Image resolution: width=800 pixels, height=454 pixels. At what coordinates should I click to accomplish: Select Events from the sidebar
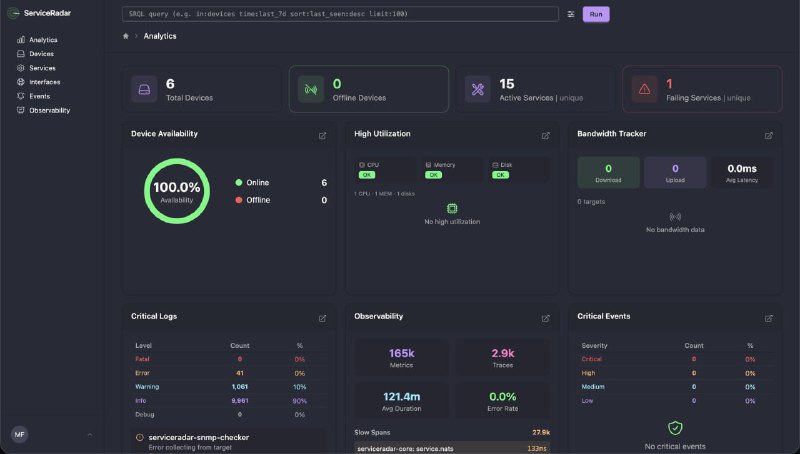tap(40, 96)
